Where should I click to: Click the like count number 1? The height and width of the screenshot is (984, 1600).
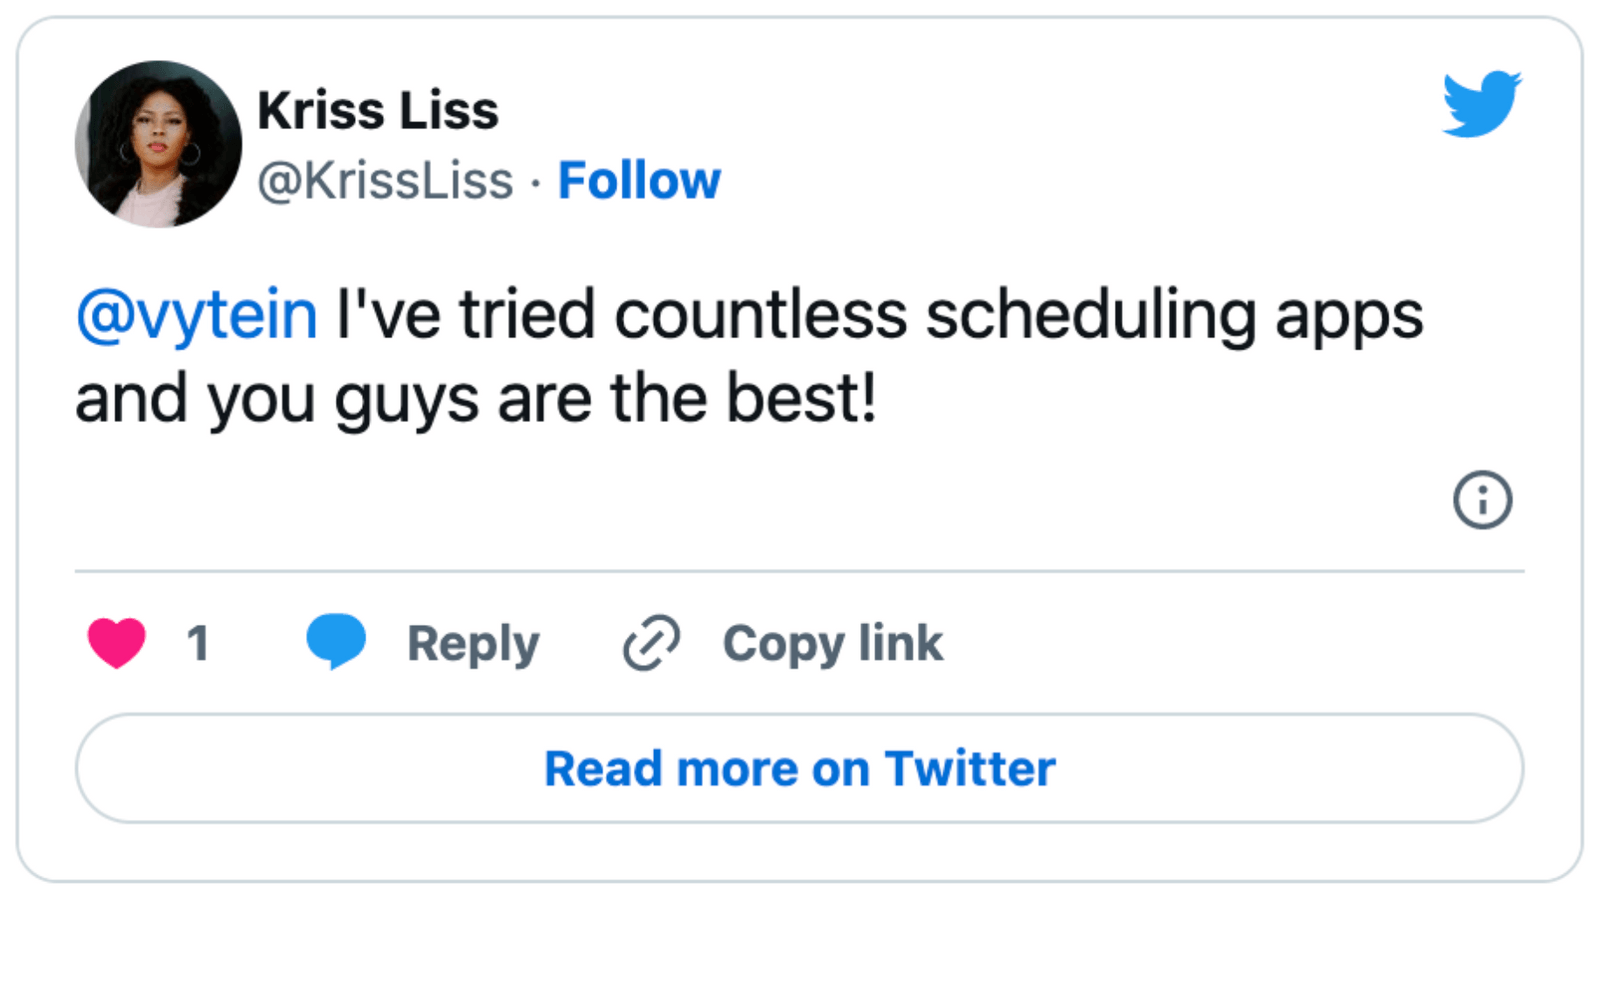[x=198, y=643]
